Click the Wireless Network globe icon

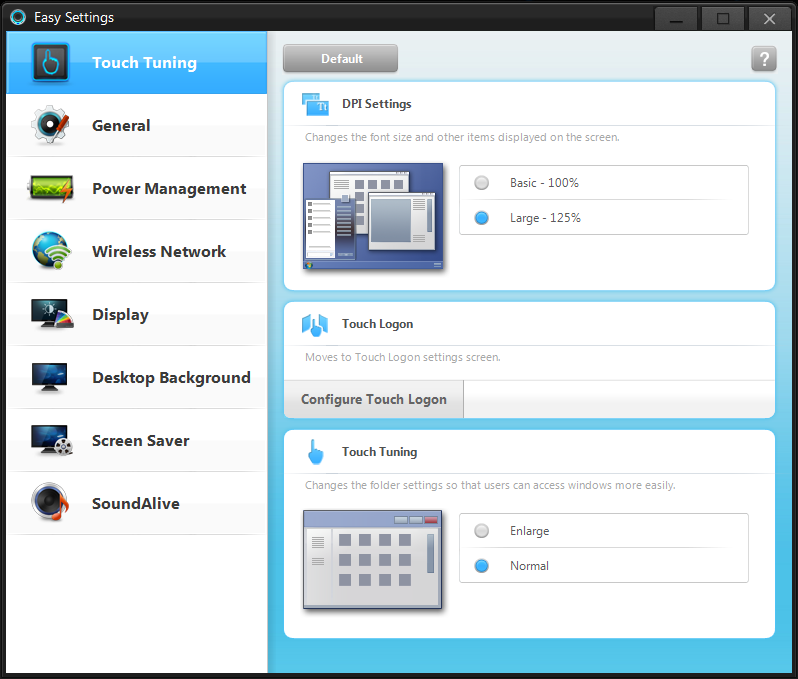(x=51, y=252)
